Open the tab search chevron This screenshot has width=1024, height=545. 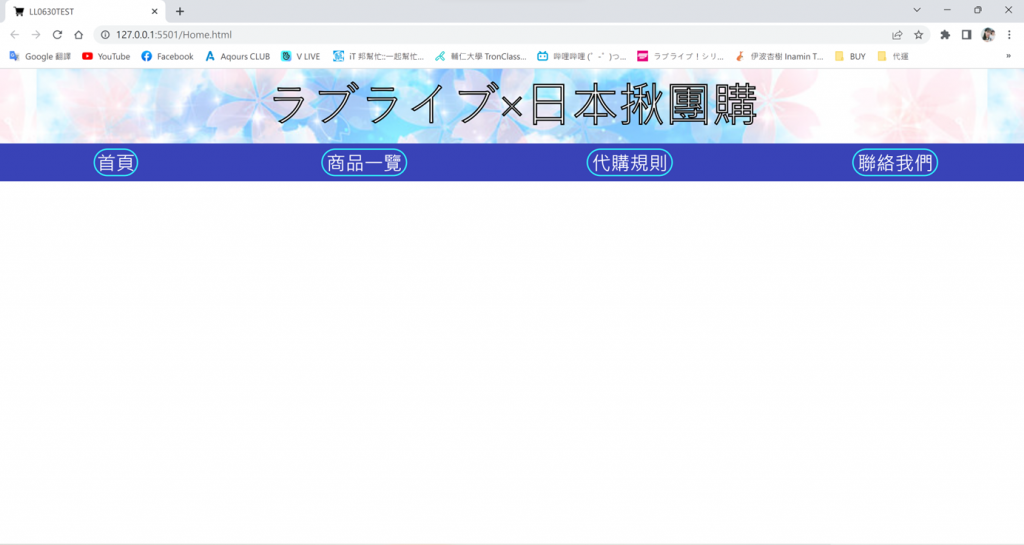[917, 10]
